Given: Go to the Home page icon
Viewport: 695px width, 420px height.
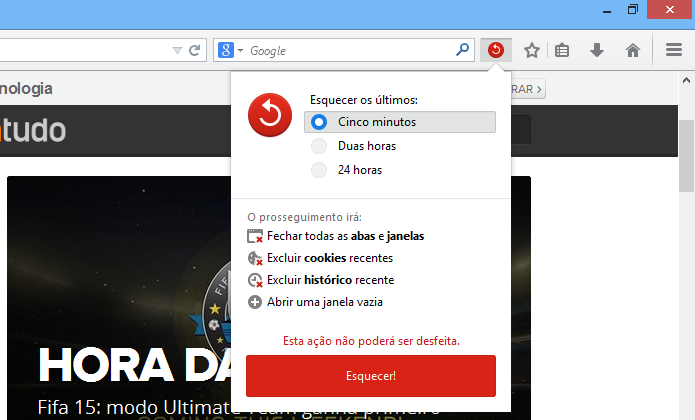Looking at the screenshot, I should [633, 50].
